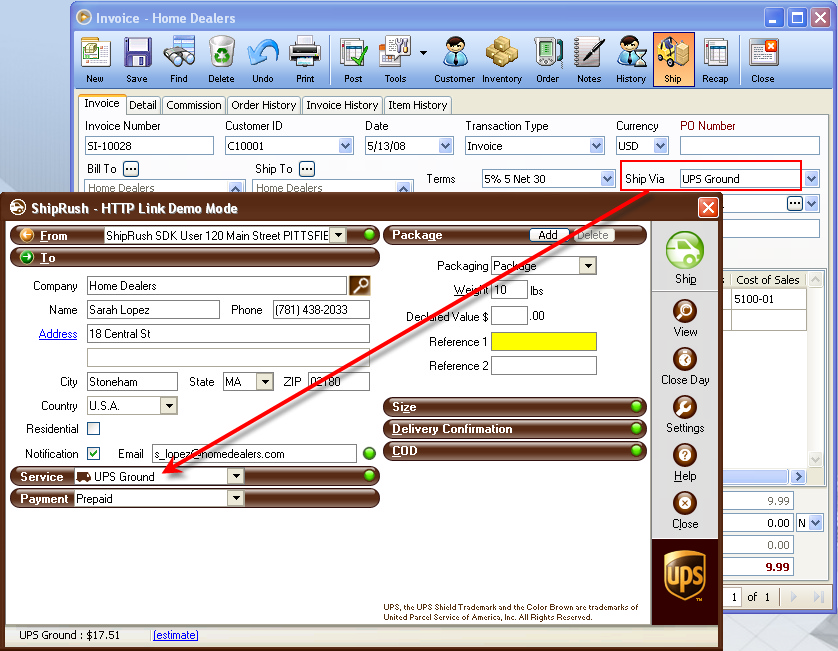Click the Add package button
Screen dimensions: 838x651
(x=548, y=235)
